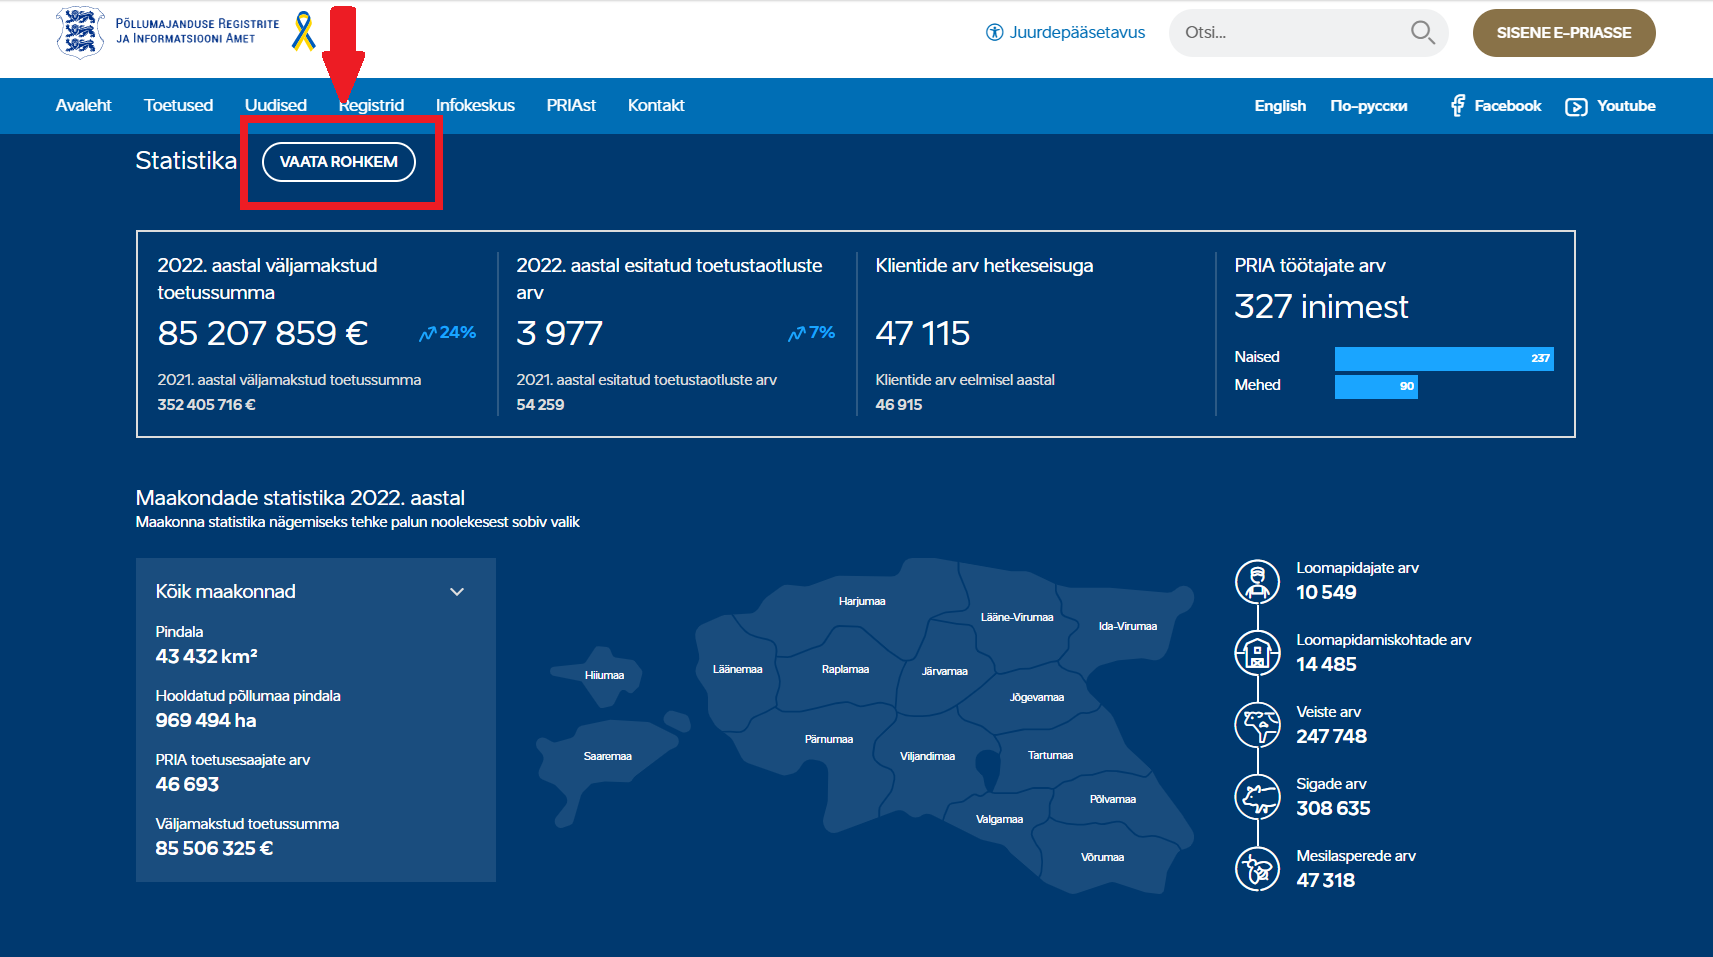The width and height of the screenshot is (1713, 957).
Task: Click the Veiste arv cow icon
Action: click(1258, 726)
